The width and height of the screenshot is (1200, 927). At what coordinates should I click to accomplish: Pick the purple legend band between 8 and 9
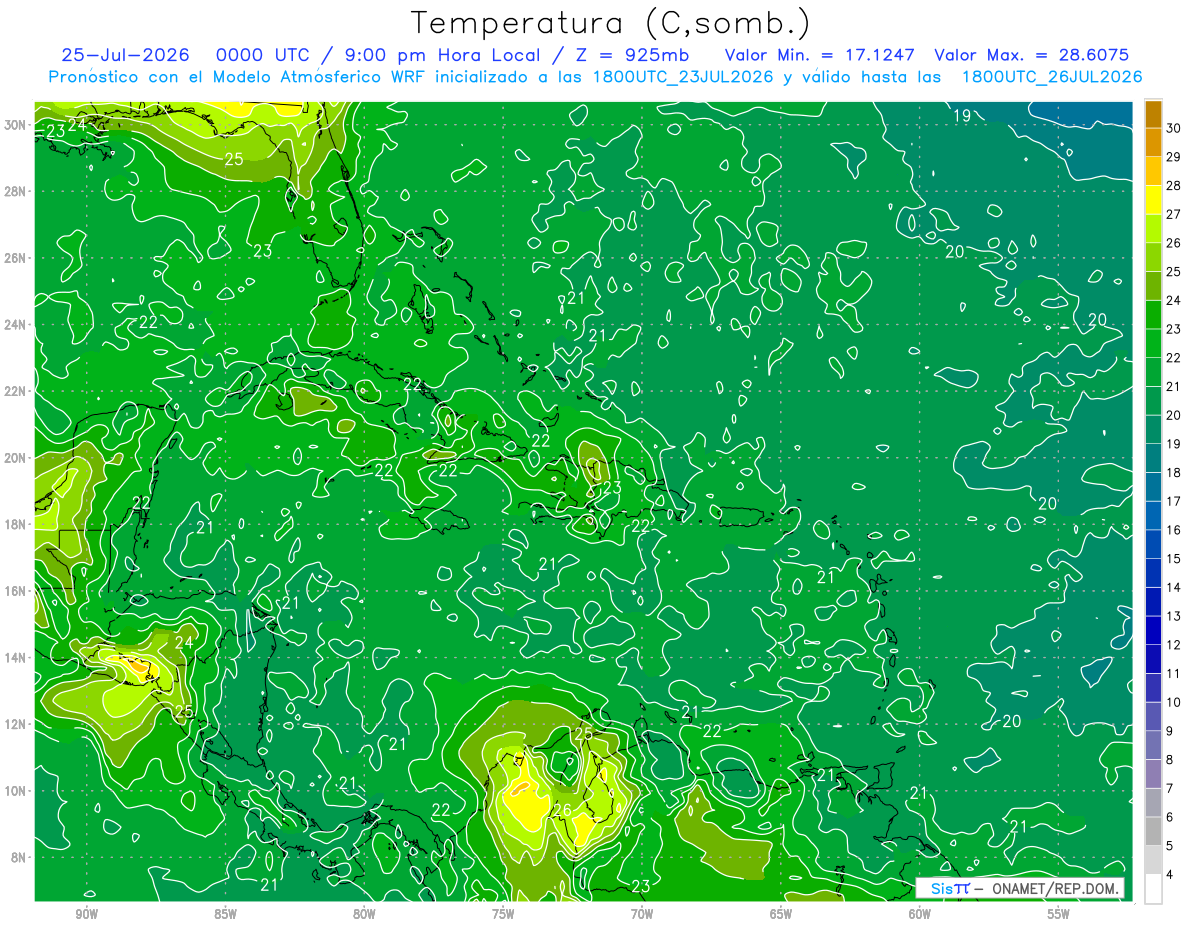tap(1153, 745)
